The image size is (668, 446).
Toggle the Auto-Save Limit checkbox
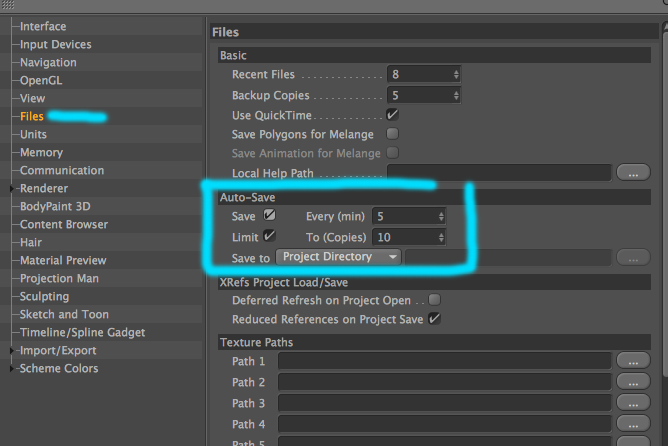point(269,236)
